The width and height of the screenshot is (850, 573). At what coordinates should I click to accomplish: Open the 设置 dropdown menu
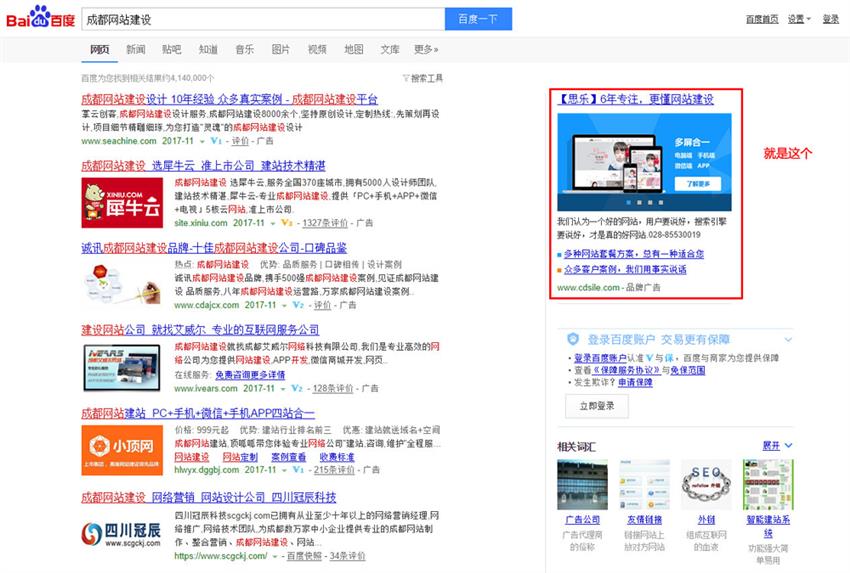tap(796, 19)
